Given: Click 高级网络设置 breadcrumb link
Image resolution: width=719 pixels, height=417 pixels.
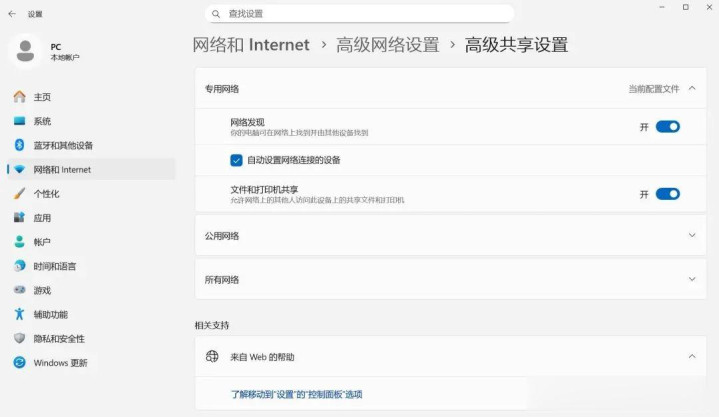Looking at the screenshot, I should [387, 45].
